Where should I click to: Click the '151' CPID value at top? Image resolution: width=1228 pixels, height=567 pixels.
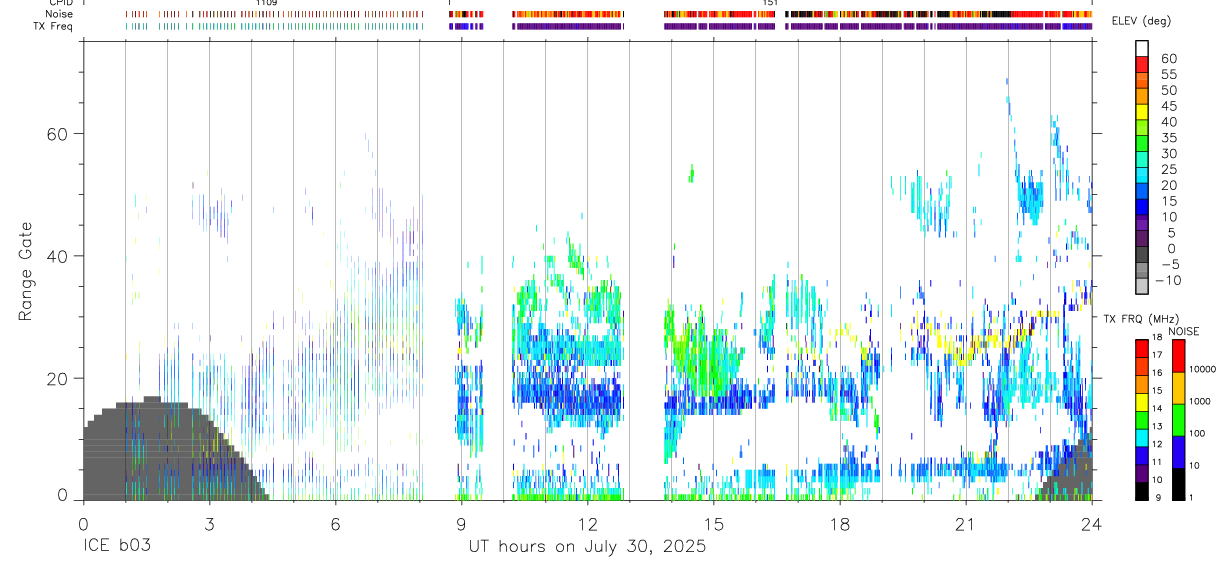click(x=769, y=3)
